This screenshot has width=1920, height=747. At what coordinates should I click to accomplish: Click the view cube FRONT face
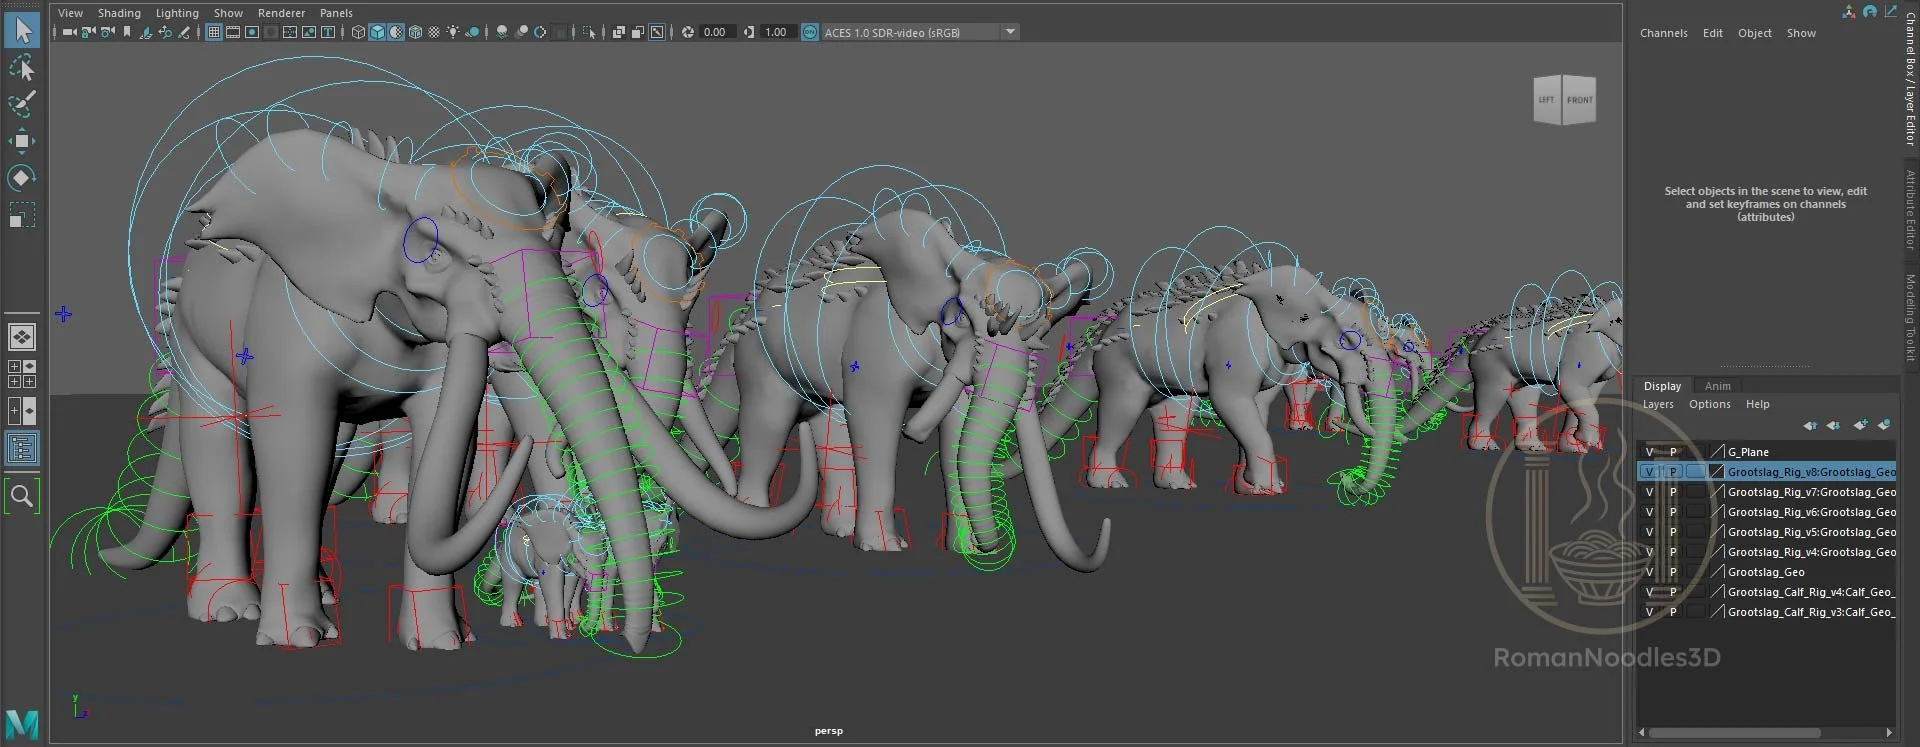click(x=1579, y=100)
